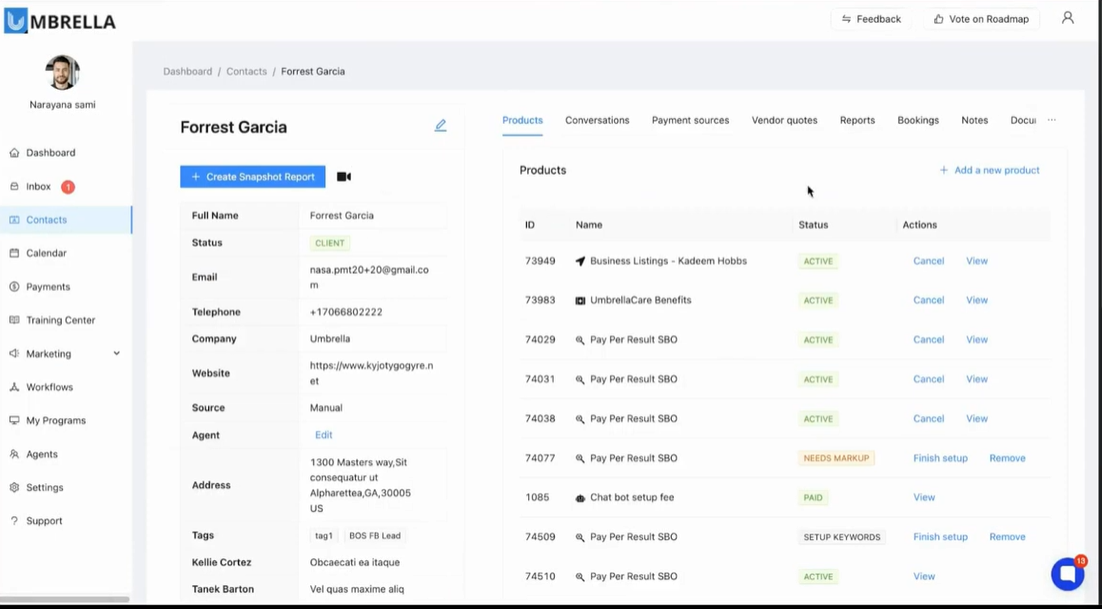Click Finish setup for product 74077
Image resolution: width=1102 pixels, height=609 pixels.
pyautogui.click(x=940, y=458)
